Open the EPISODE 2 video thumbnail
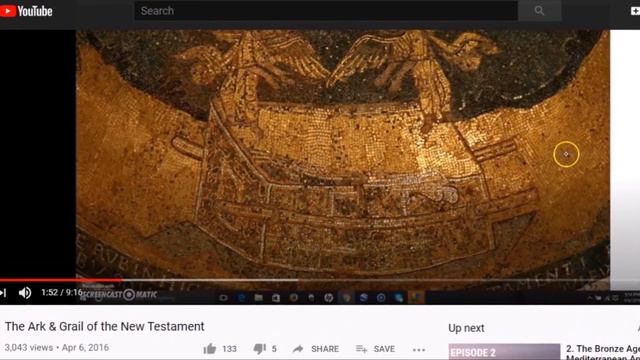Image resolution: width=640 pixels, height=360 pixels. click(x=504, y=352)
